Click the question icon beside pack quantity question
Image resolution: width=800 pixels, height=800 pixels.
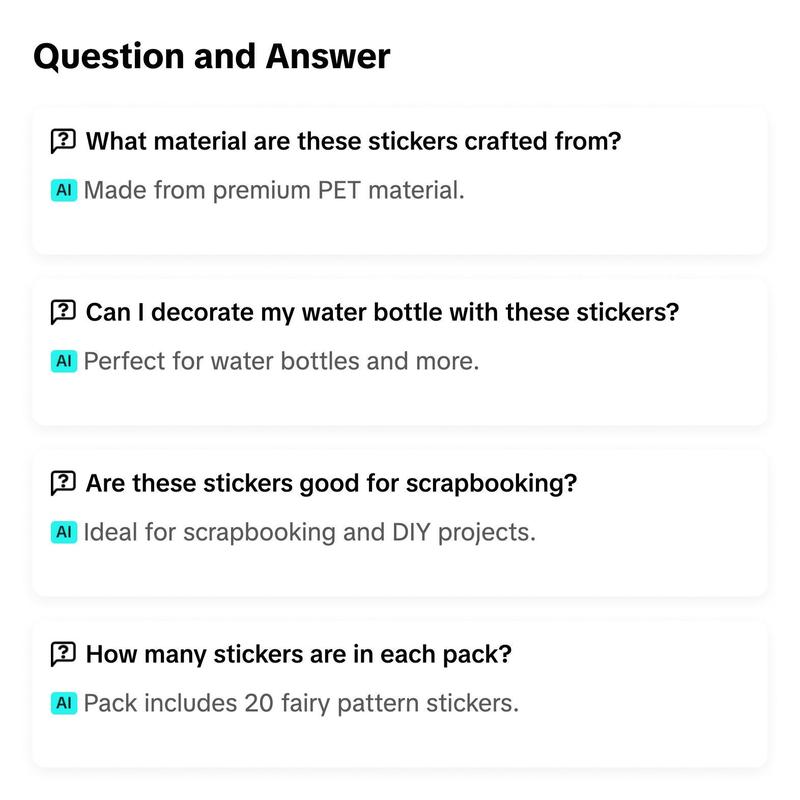pos(63,654)
